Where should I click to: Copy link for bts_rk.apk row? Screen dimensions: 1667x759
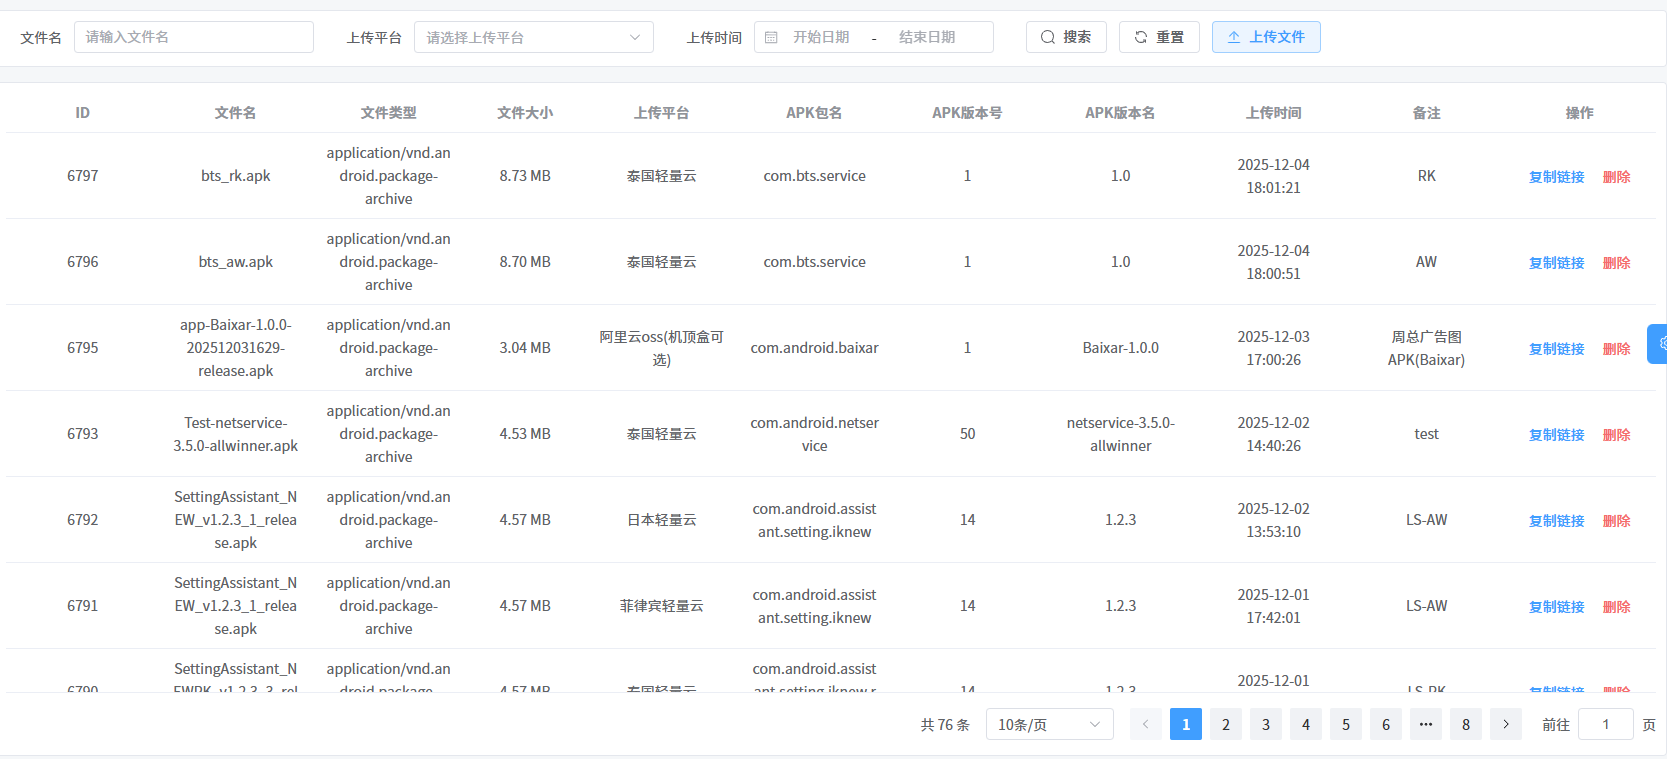1556,177
